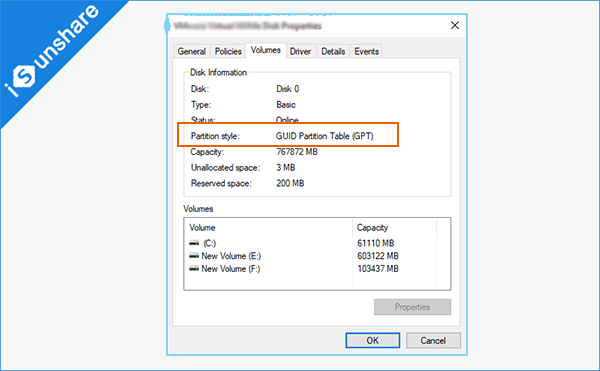Open the Driver tab

point(300,51)
